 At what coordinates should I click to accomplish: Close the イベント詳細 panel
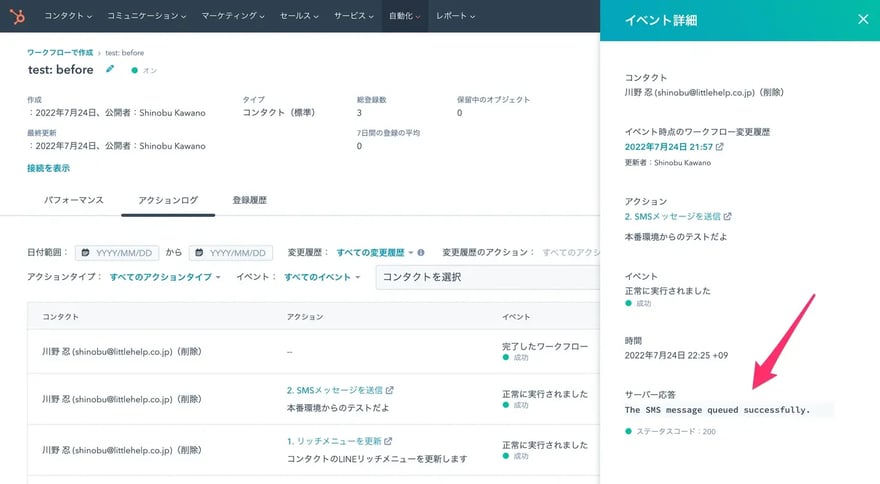click(863, 19)
